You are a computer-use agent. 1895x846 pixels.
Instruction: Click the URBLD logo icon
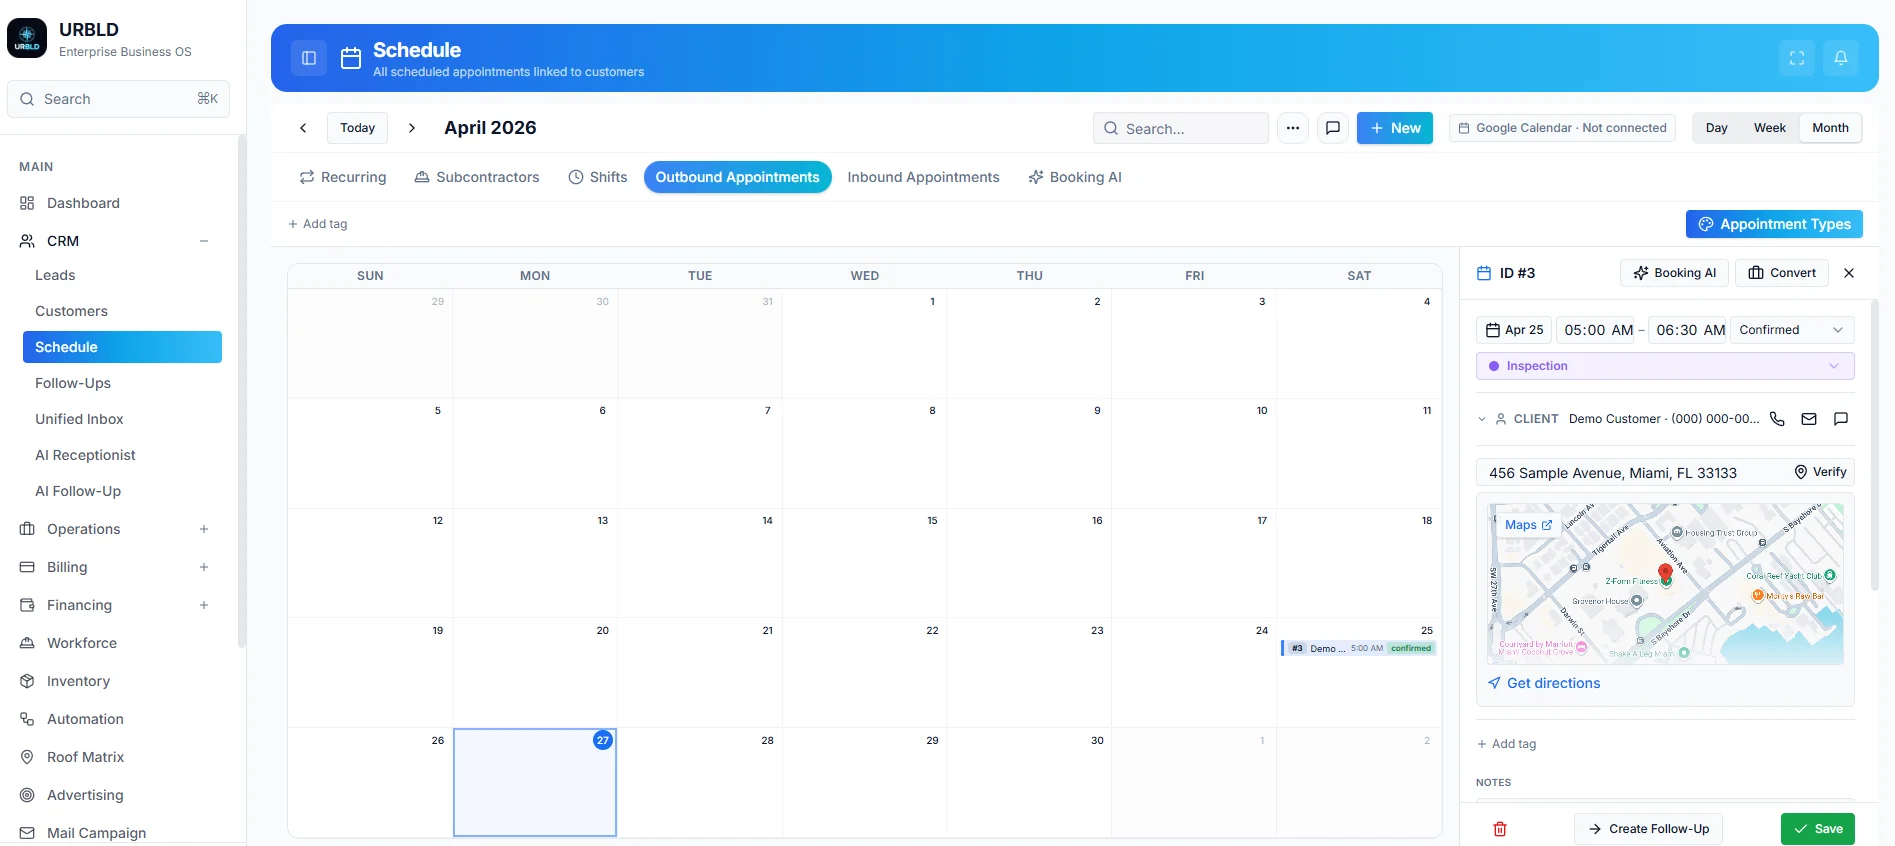[x=27, y=38]
